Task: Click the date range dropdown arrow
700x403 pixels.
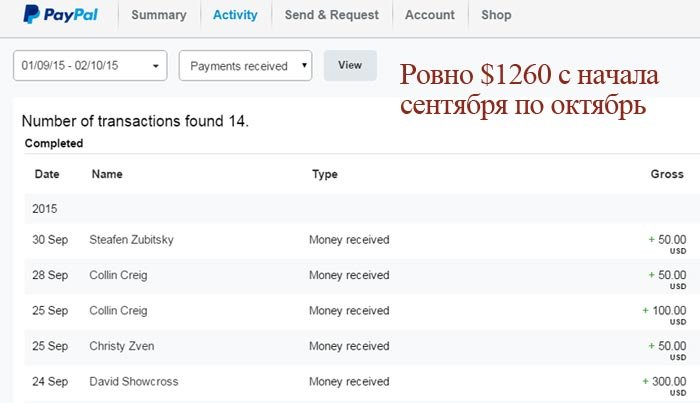Action: 155,66
